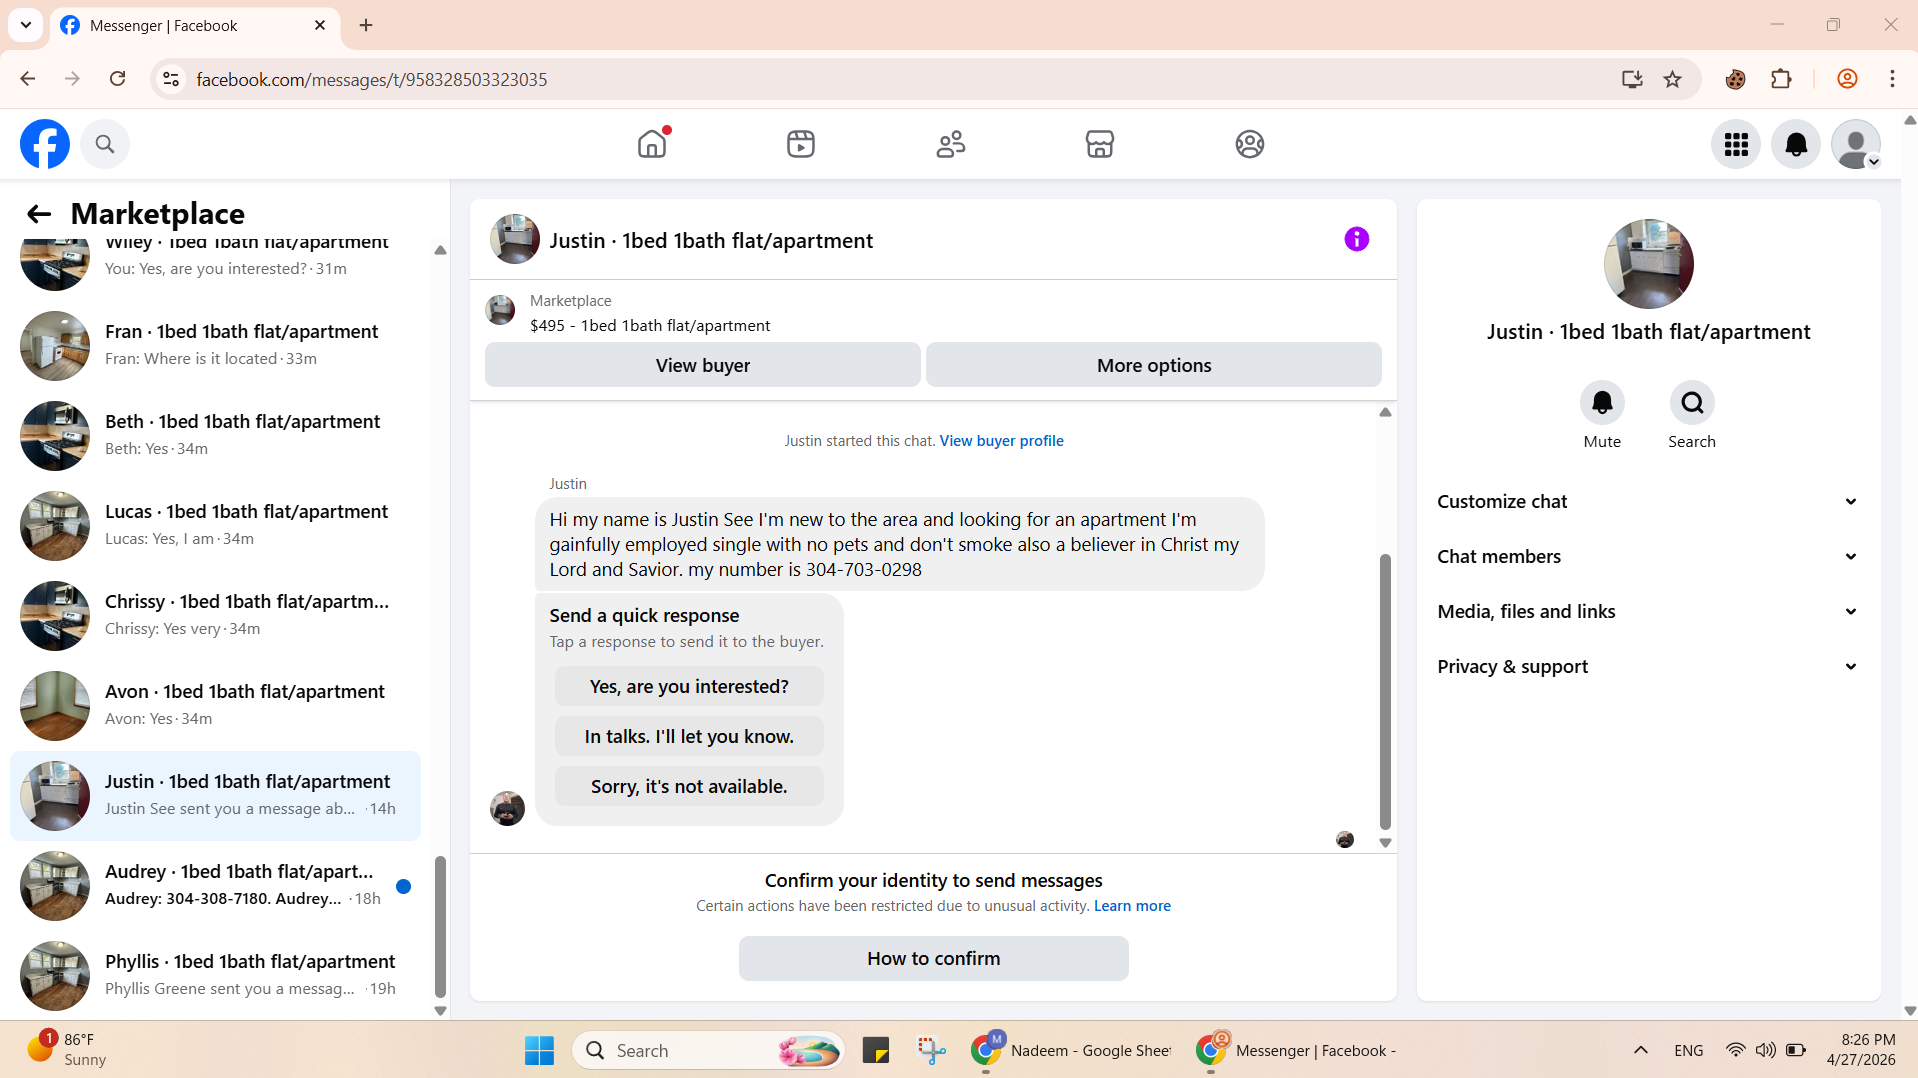
Task: Open the Facebook menu grid icon
Action: 1736,144
